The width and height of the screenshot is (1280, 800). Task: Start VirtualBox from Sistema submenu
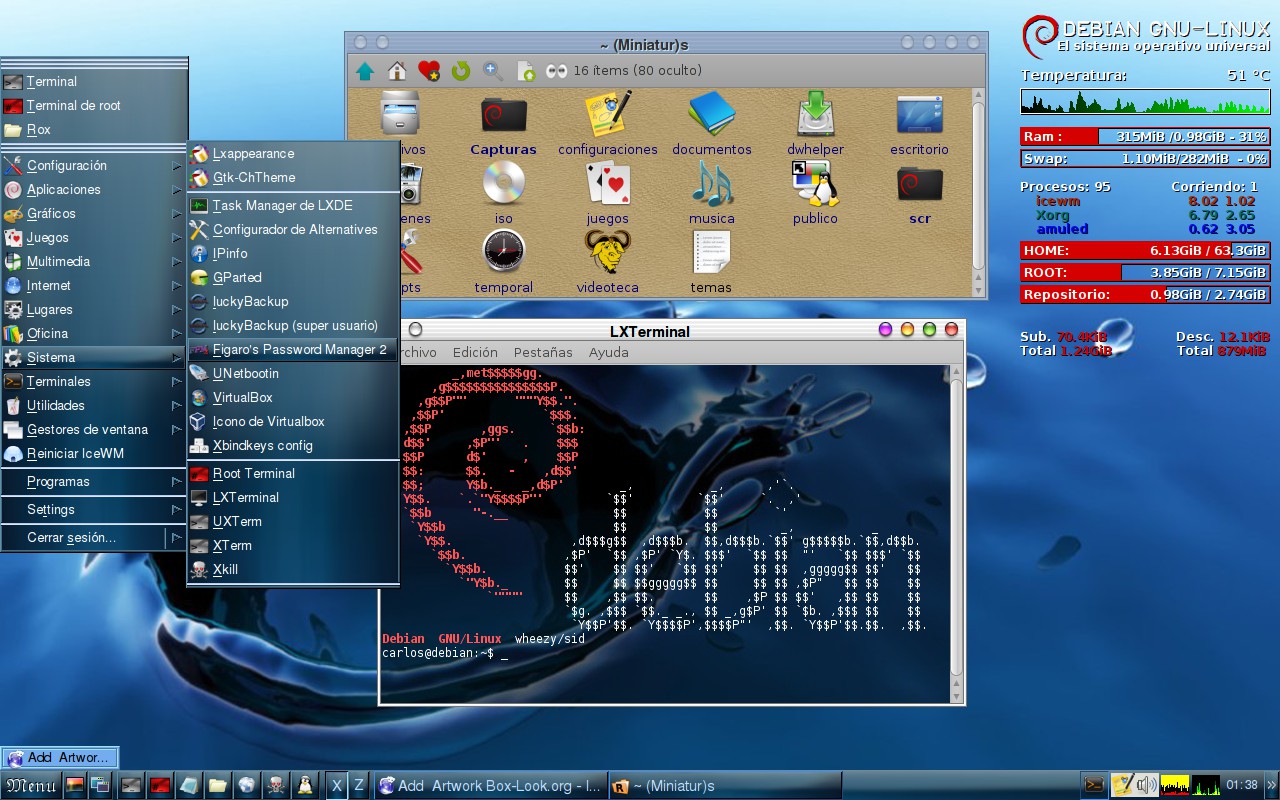click(x=293, y=397)
